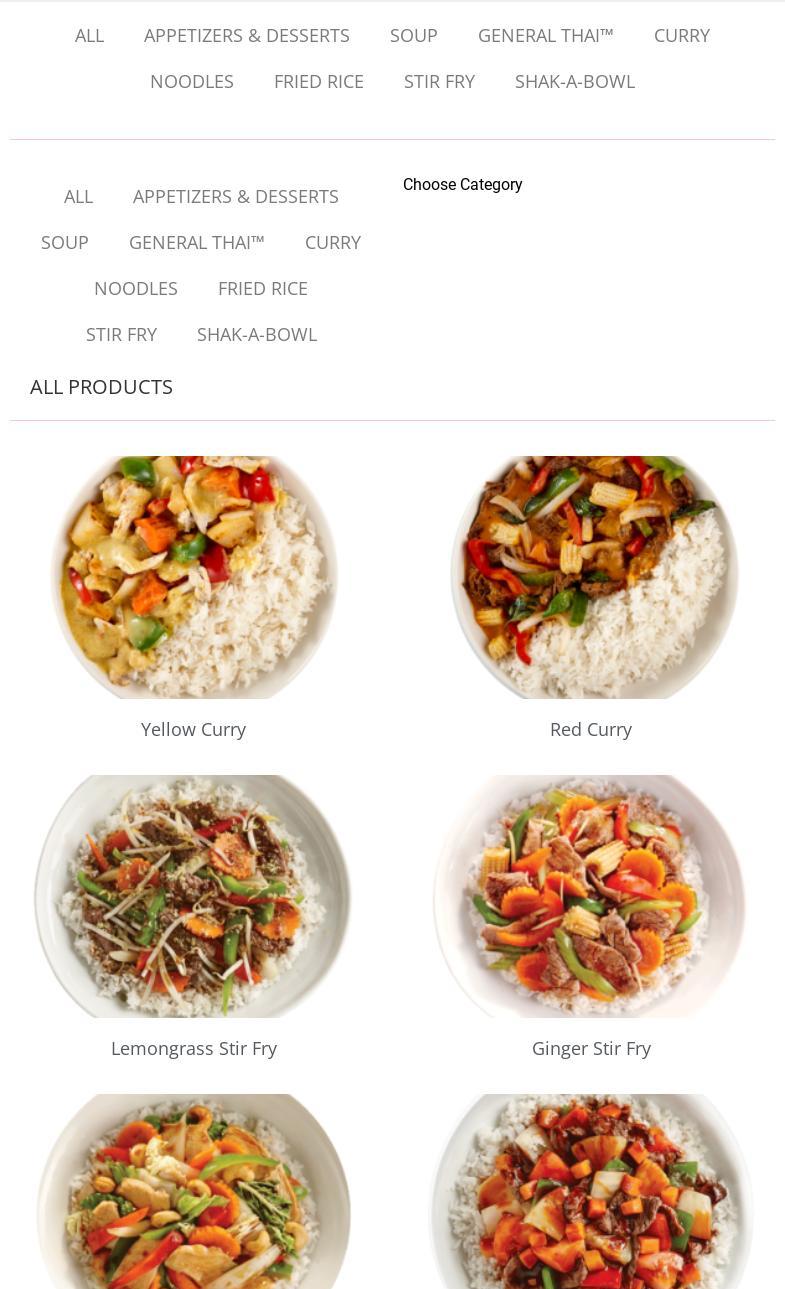Screen dimensions: 785x1289
Task: Open the Yellow Curry product title link
Action: pyautogui.click(x=193, y=730)
